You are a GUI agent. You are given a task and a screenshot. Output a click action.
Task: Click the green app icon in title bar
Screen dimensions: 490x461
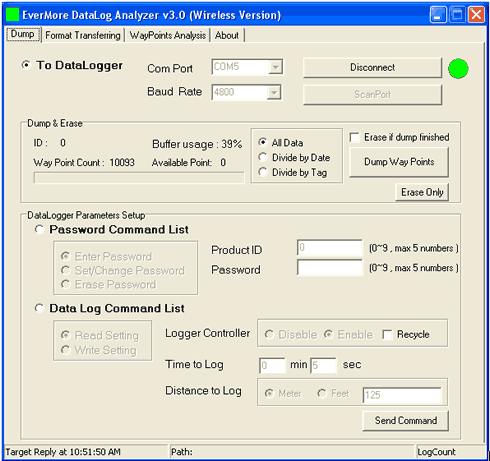click(13, 14)
